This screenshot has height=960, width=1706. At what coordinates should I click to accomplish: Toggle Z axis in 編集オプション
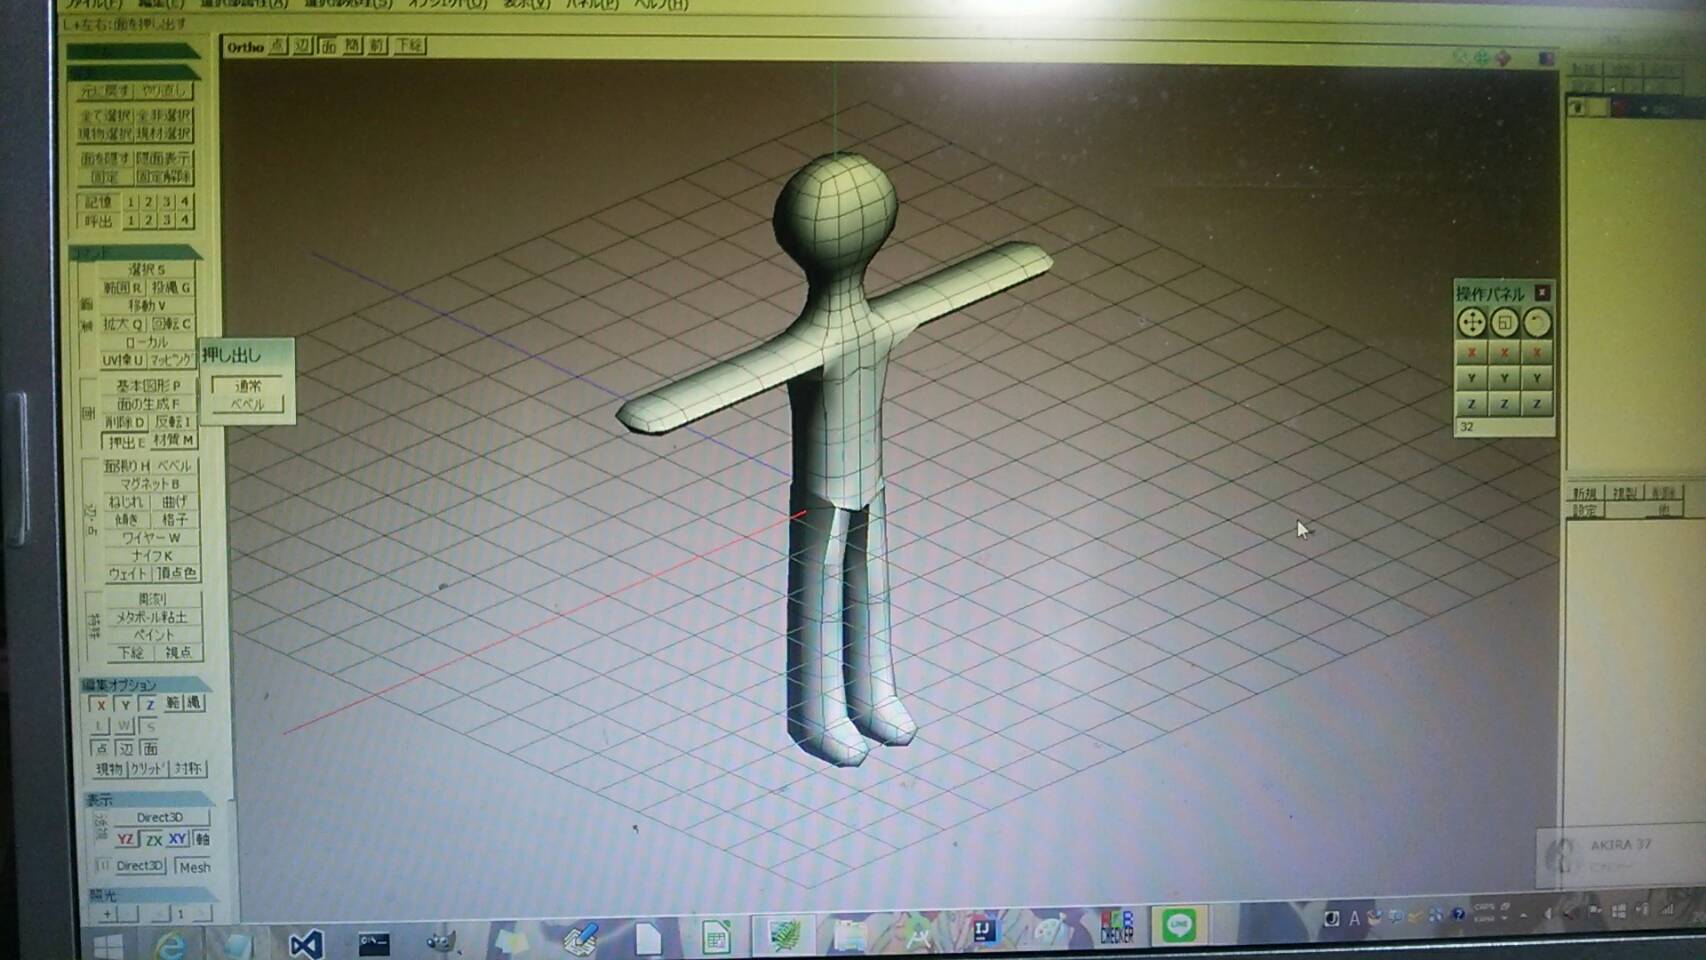pos(149,705)
